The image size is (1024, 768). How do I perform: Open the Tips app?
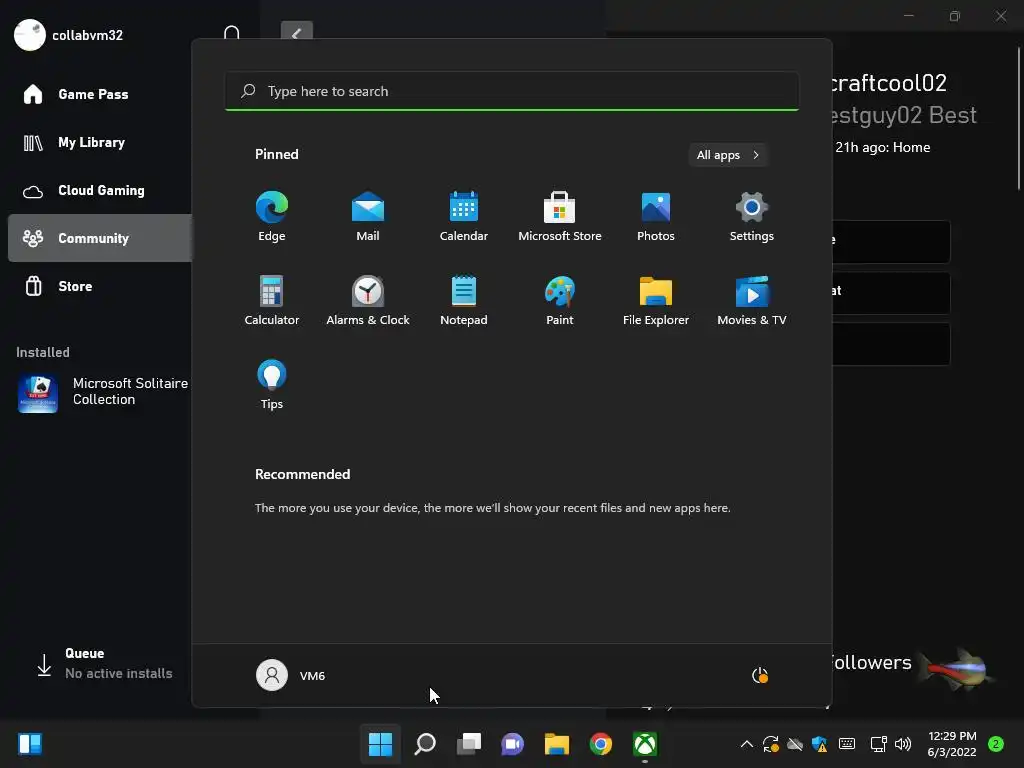(272, 384)
